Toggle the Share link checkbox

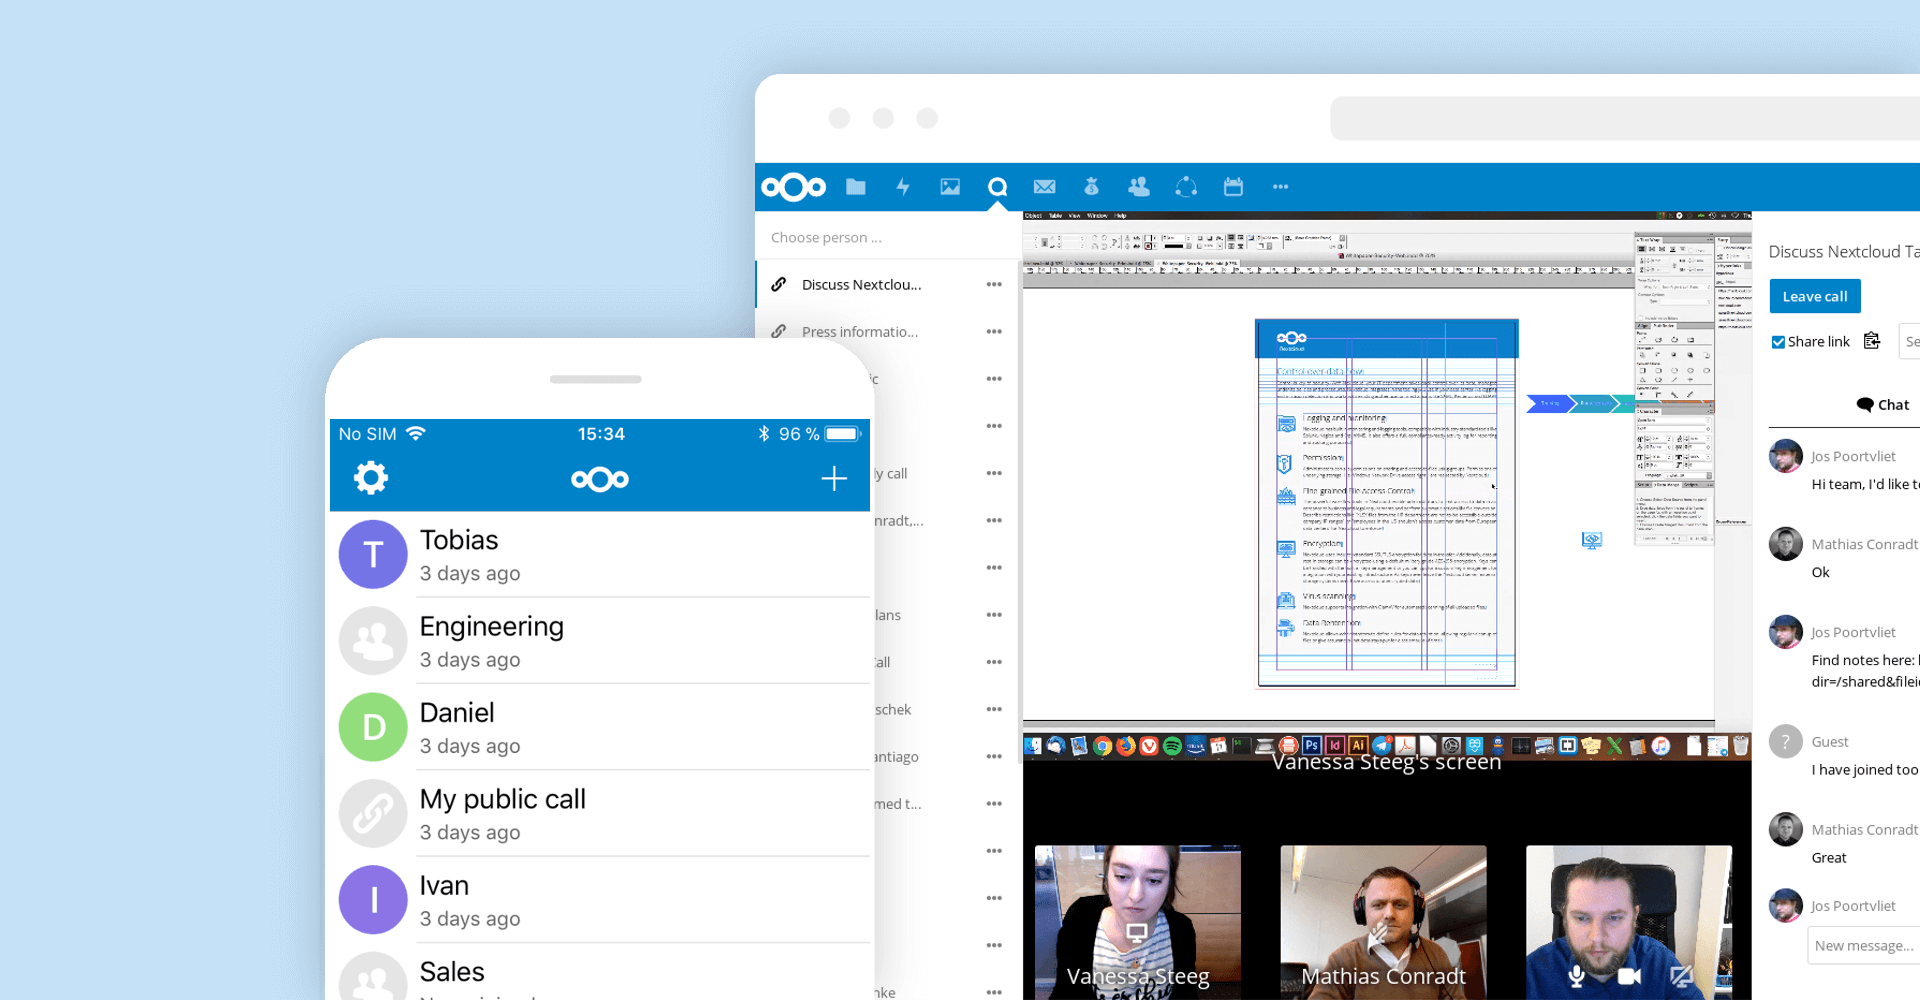1778,342
